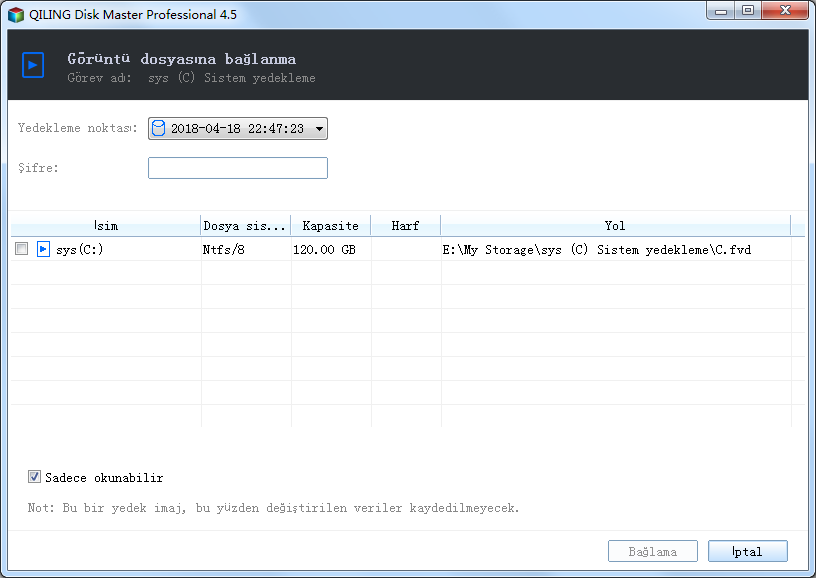The height and width of the screenshot is (578, 816).
Task: Click the mount image play icon in header
Action: pos(33,65)
